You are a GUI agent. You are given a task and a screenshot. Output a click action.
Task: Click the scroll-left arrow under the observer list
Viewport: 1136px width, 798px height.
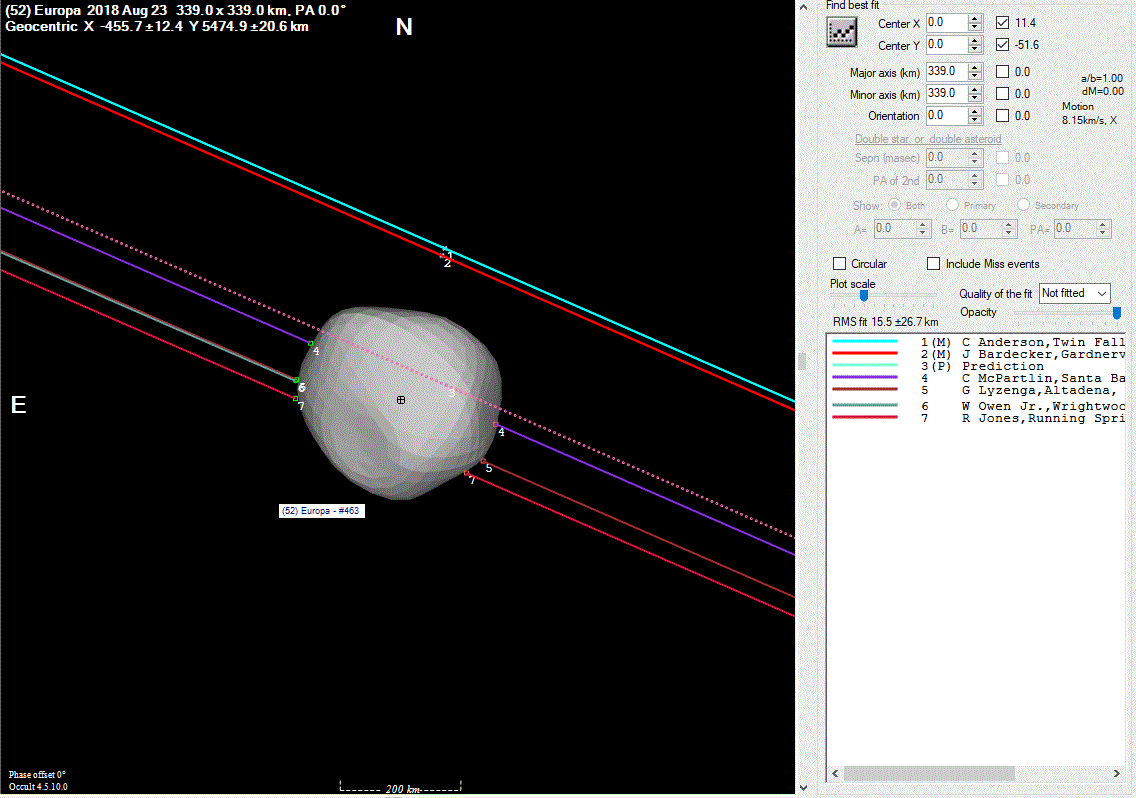[834, 774]
